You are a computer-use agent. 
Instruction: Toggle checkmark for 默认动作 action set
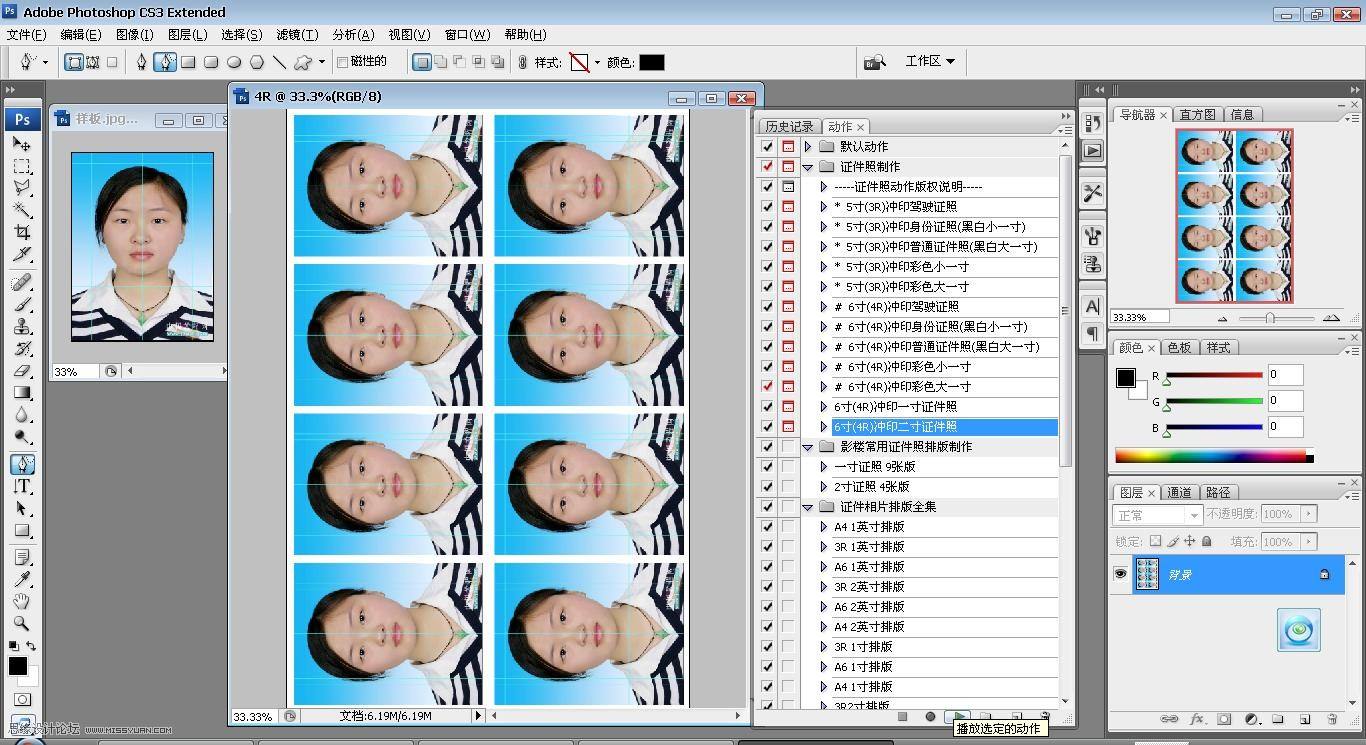coord(767,146)
